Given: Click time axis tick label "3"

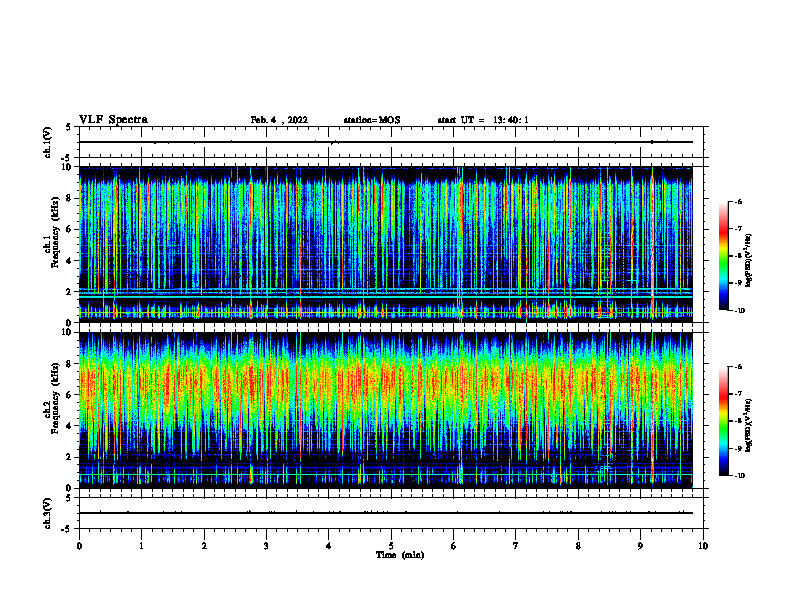Looking at the screenshot, I should [266, 546].
